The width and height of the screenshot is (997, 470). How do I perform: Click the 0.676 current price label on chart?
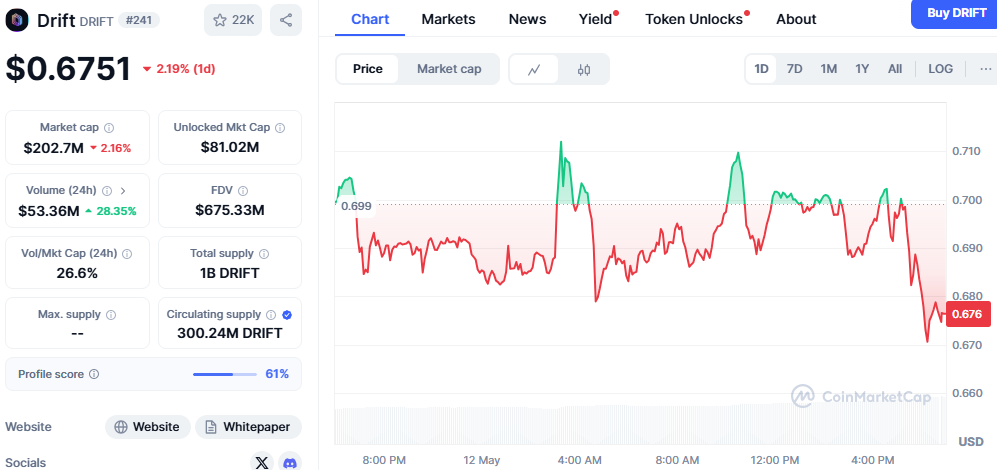[968, 314]
